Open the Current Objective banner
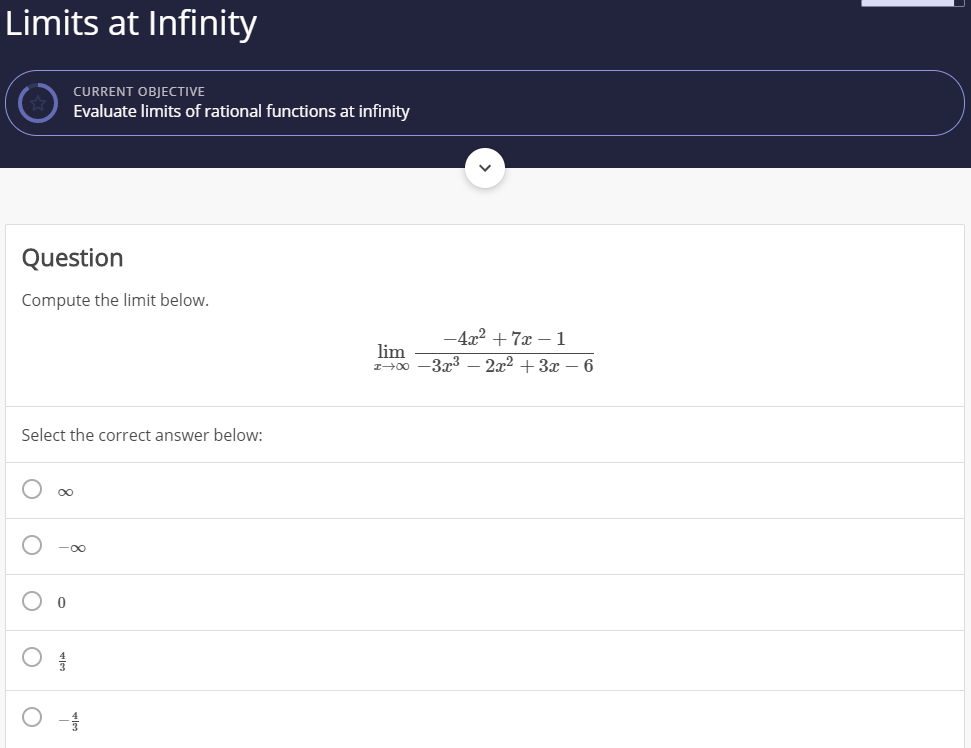The height and width of the screenshot is (748, 971). click(485, 102)
